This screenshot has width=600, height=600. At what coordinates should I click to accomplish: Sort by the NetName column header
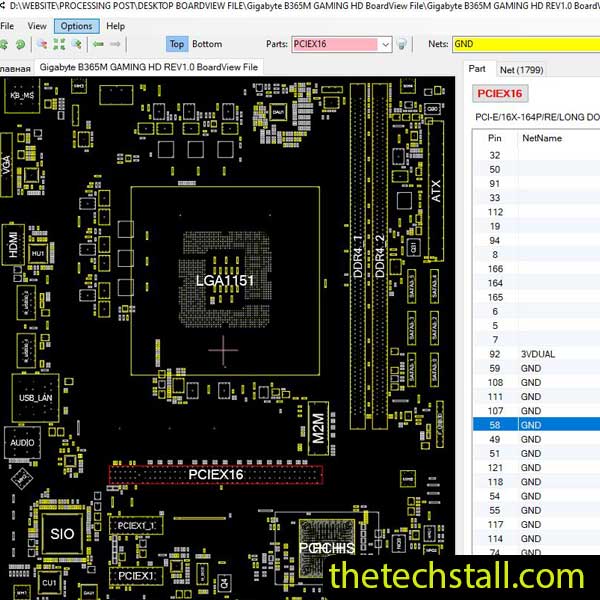point(541,138)
